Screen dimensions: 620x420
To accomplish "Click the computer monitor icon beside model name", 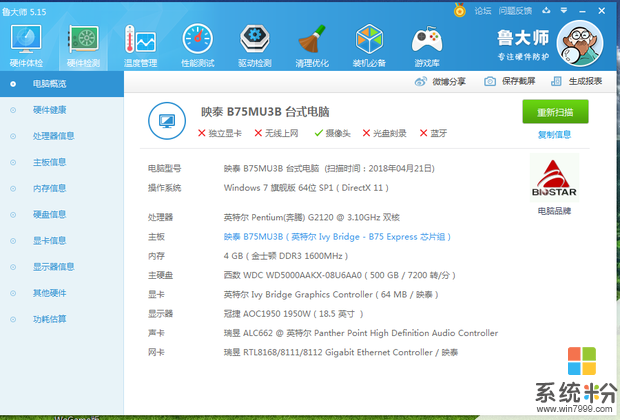I will [x=167, y=121].
